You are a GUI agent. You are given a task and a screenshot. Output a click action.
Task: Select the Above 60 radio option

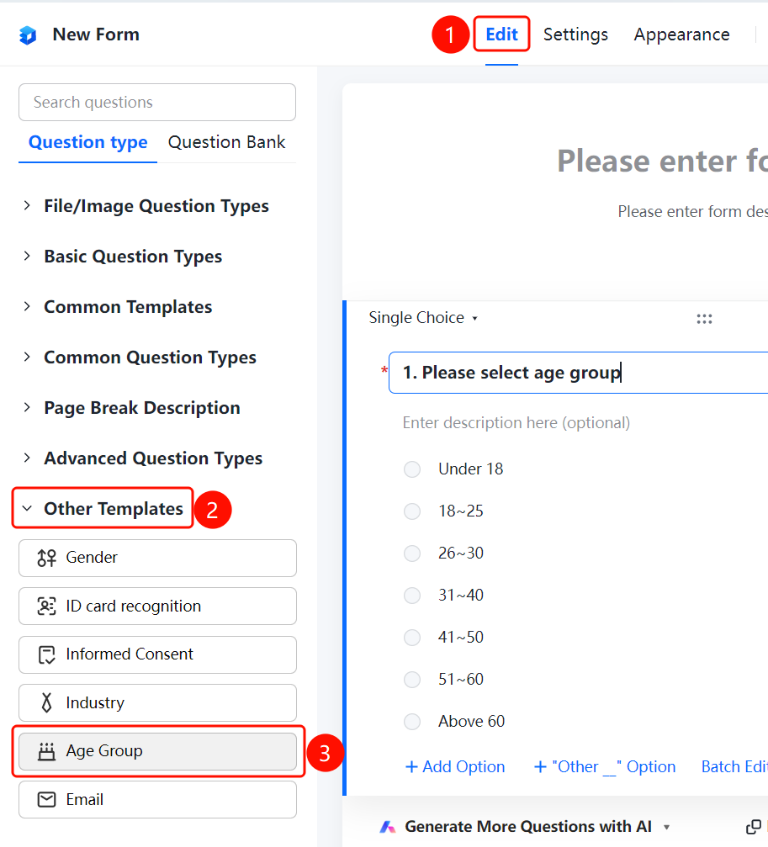tap(412, 721)
